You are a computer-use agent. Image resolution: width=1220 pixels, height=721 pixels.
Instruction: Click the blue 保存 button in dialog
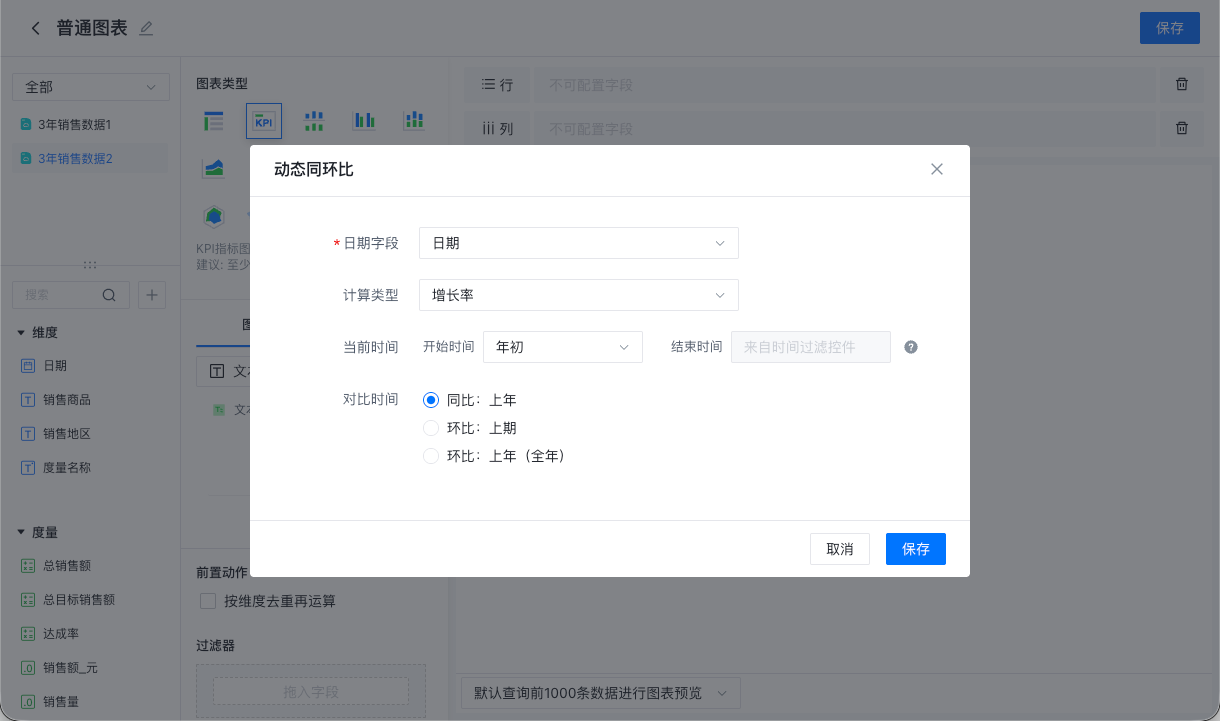click(x=916, y=549)
